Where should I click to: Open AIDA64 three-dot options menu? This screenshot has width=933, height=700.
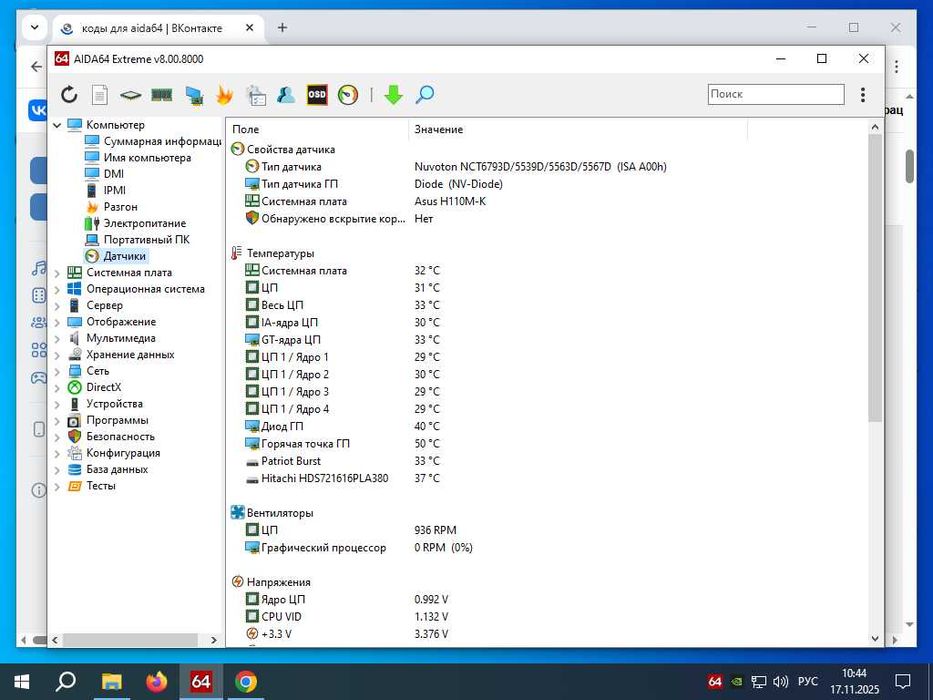[x=863, y=95]
